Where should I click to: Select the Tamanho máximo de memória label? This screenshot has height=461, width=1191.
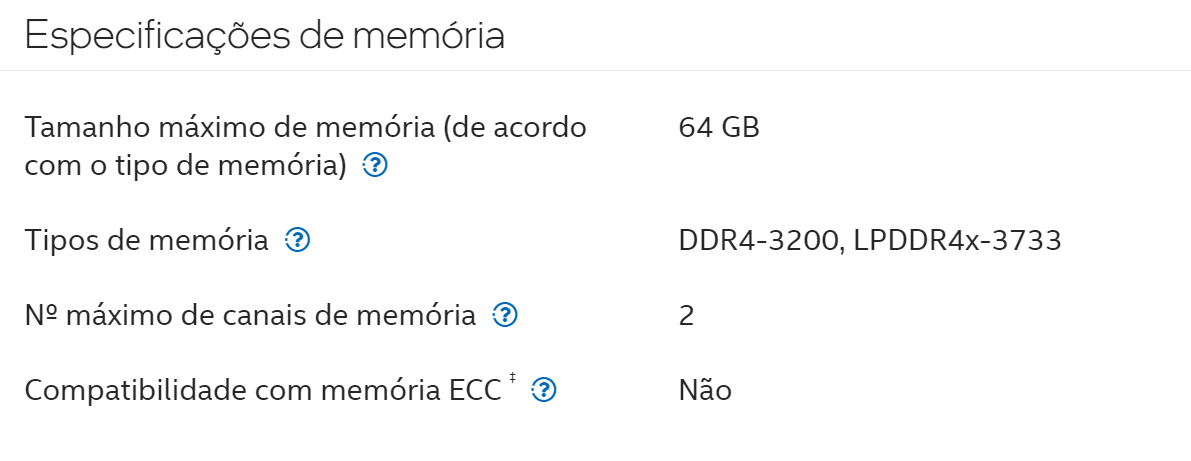pos(305,146)
